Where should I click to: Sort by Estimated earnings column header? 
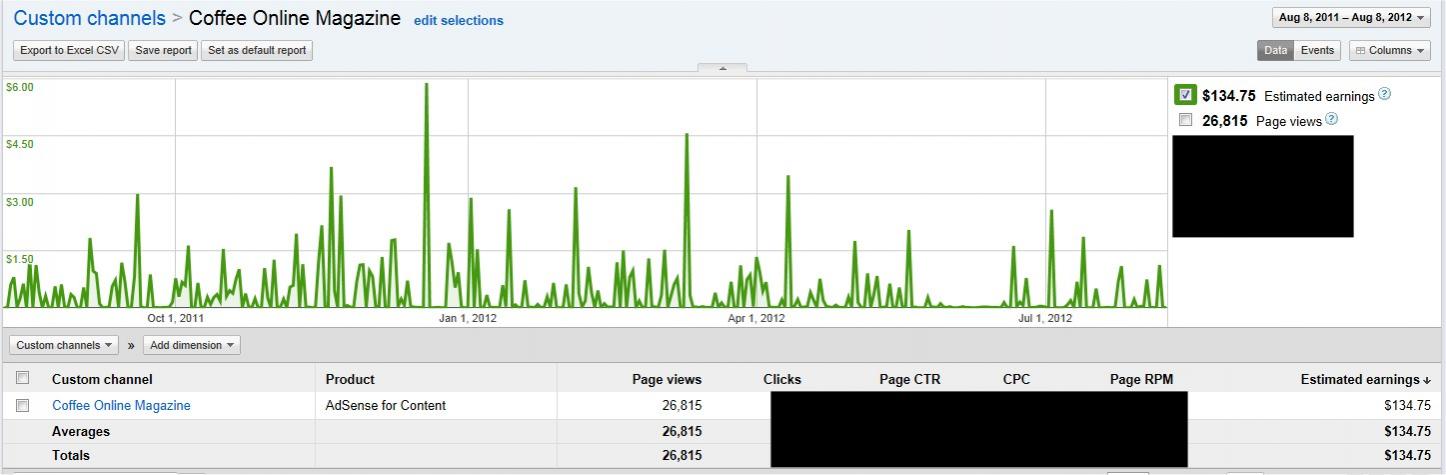click(1366, 379)
